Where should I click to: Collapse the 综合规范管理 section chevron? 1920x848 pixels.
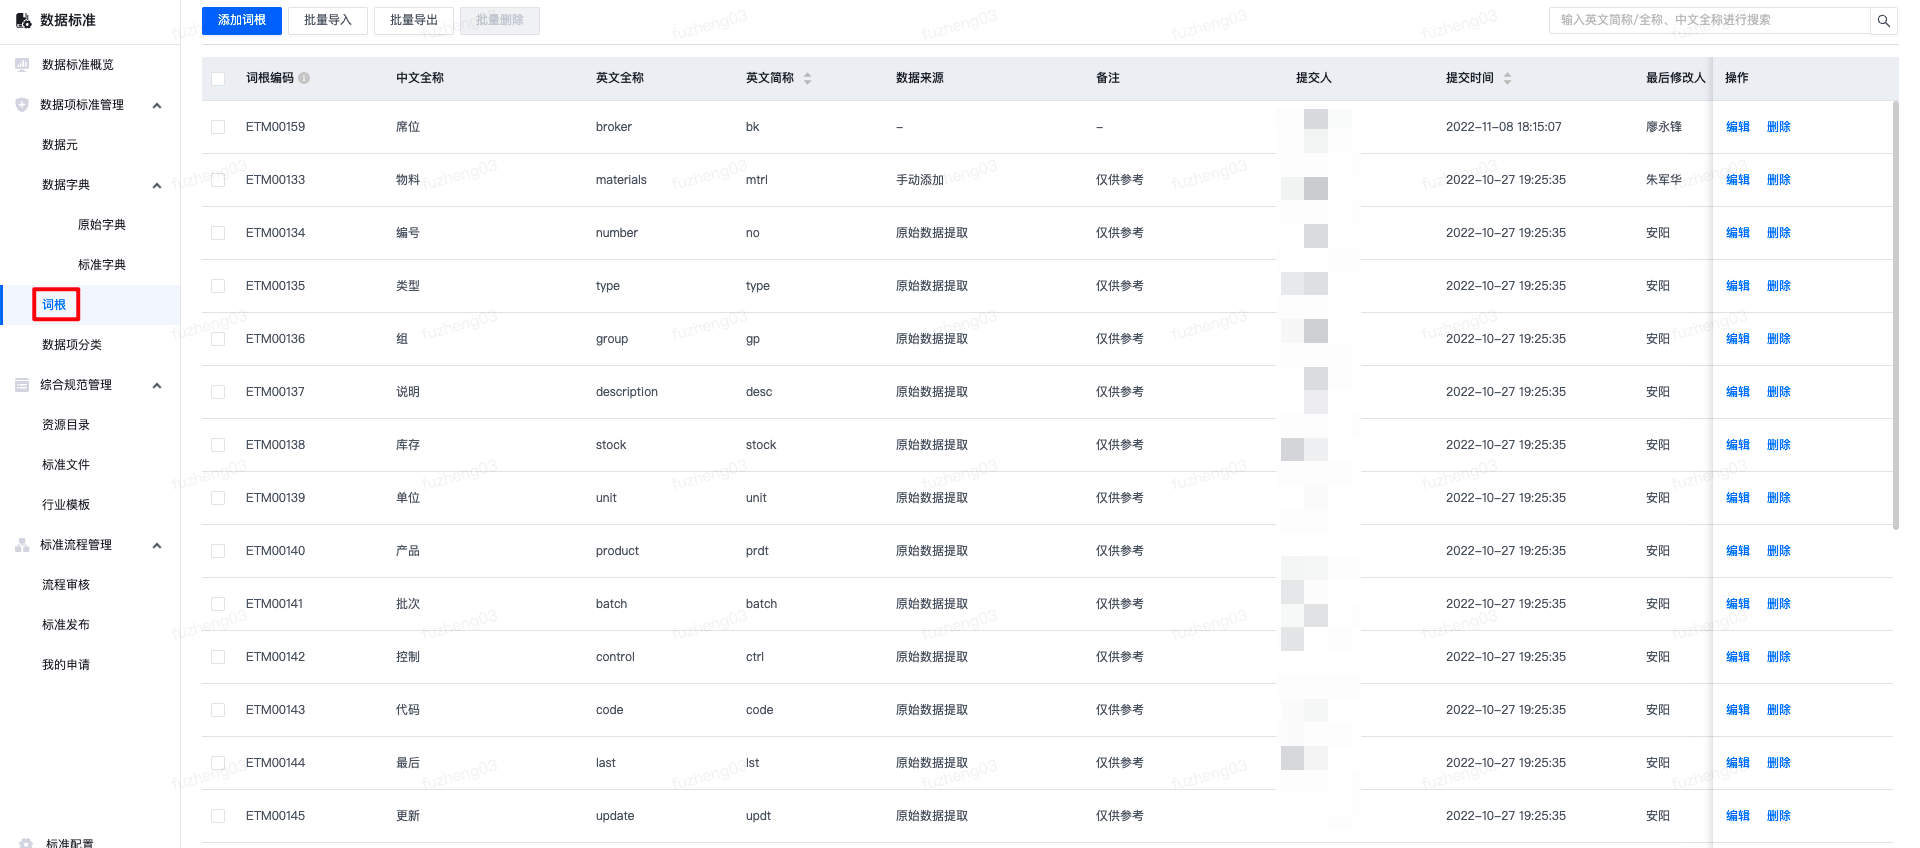157,385
